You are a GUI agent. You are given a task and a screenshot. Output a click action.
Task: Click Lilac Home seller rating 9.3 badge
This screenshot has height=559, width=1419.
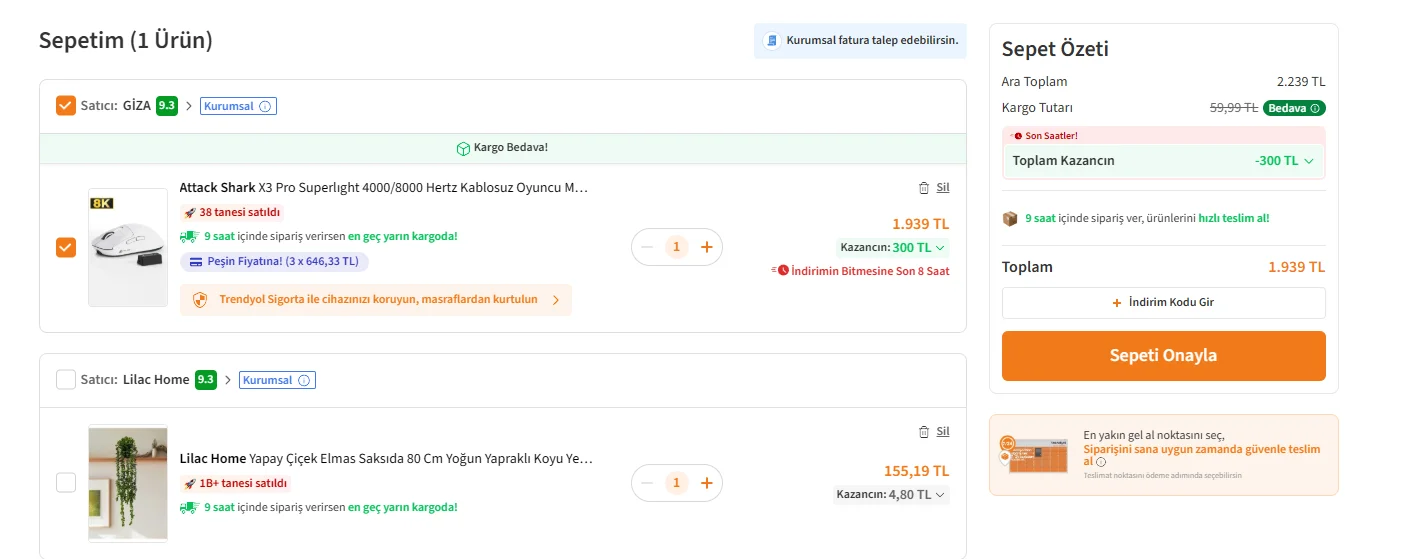206,380
